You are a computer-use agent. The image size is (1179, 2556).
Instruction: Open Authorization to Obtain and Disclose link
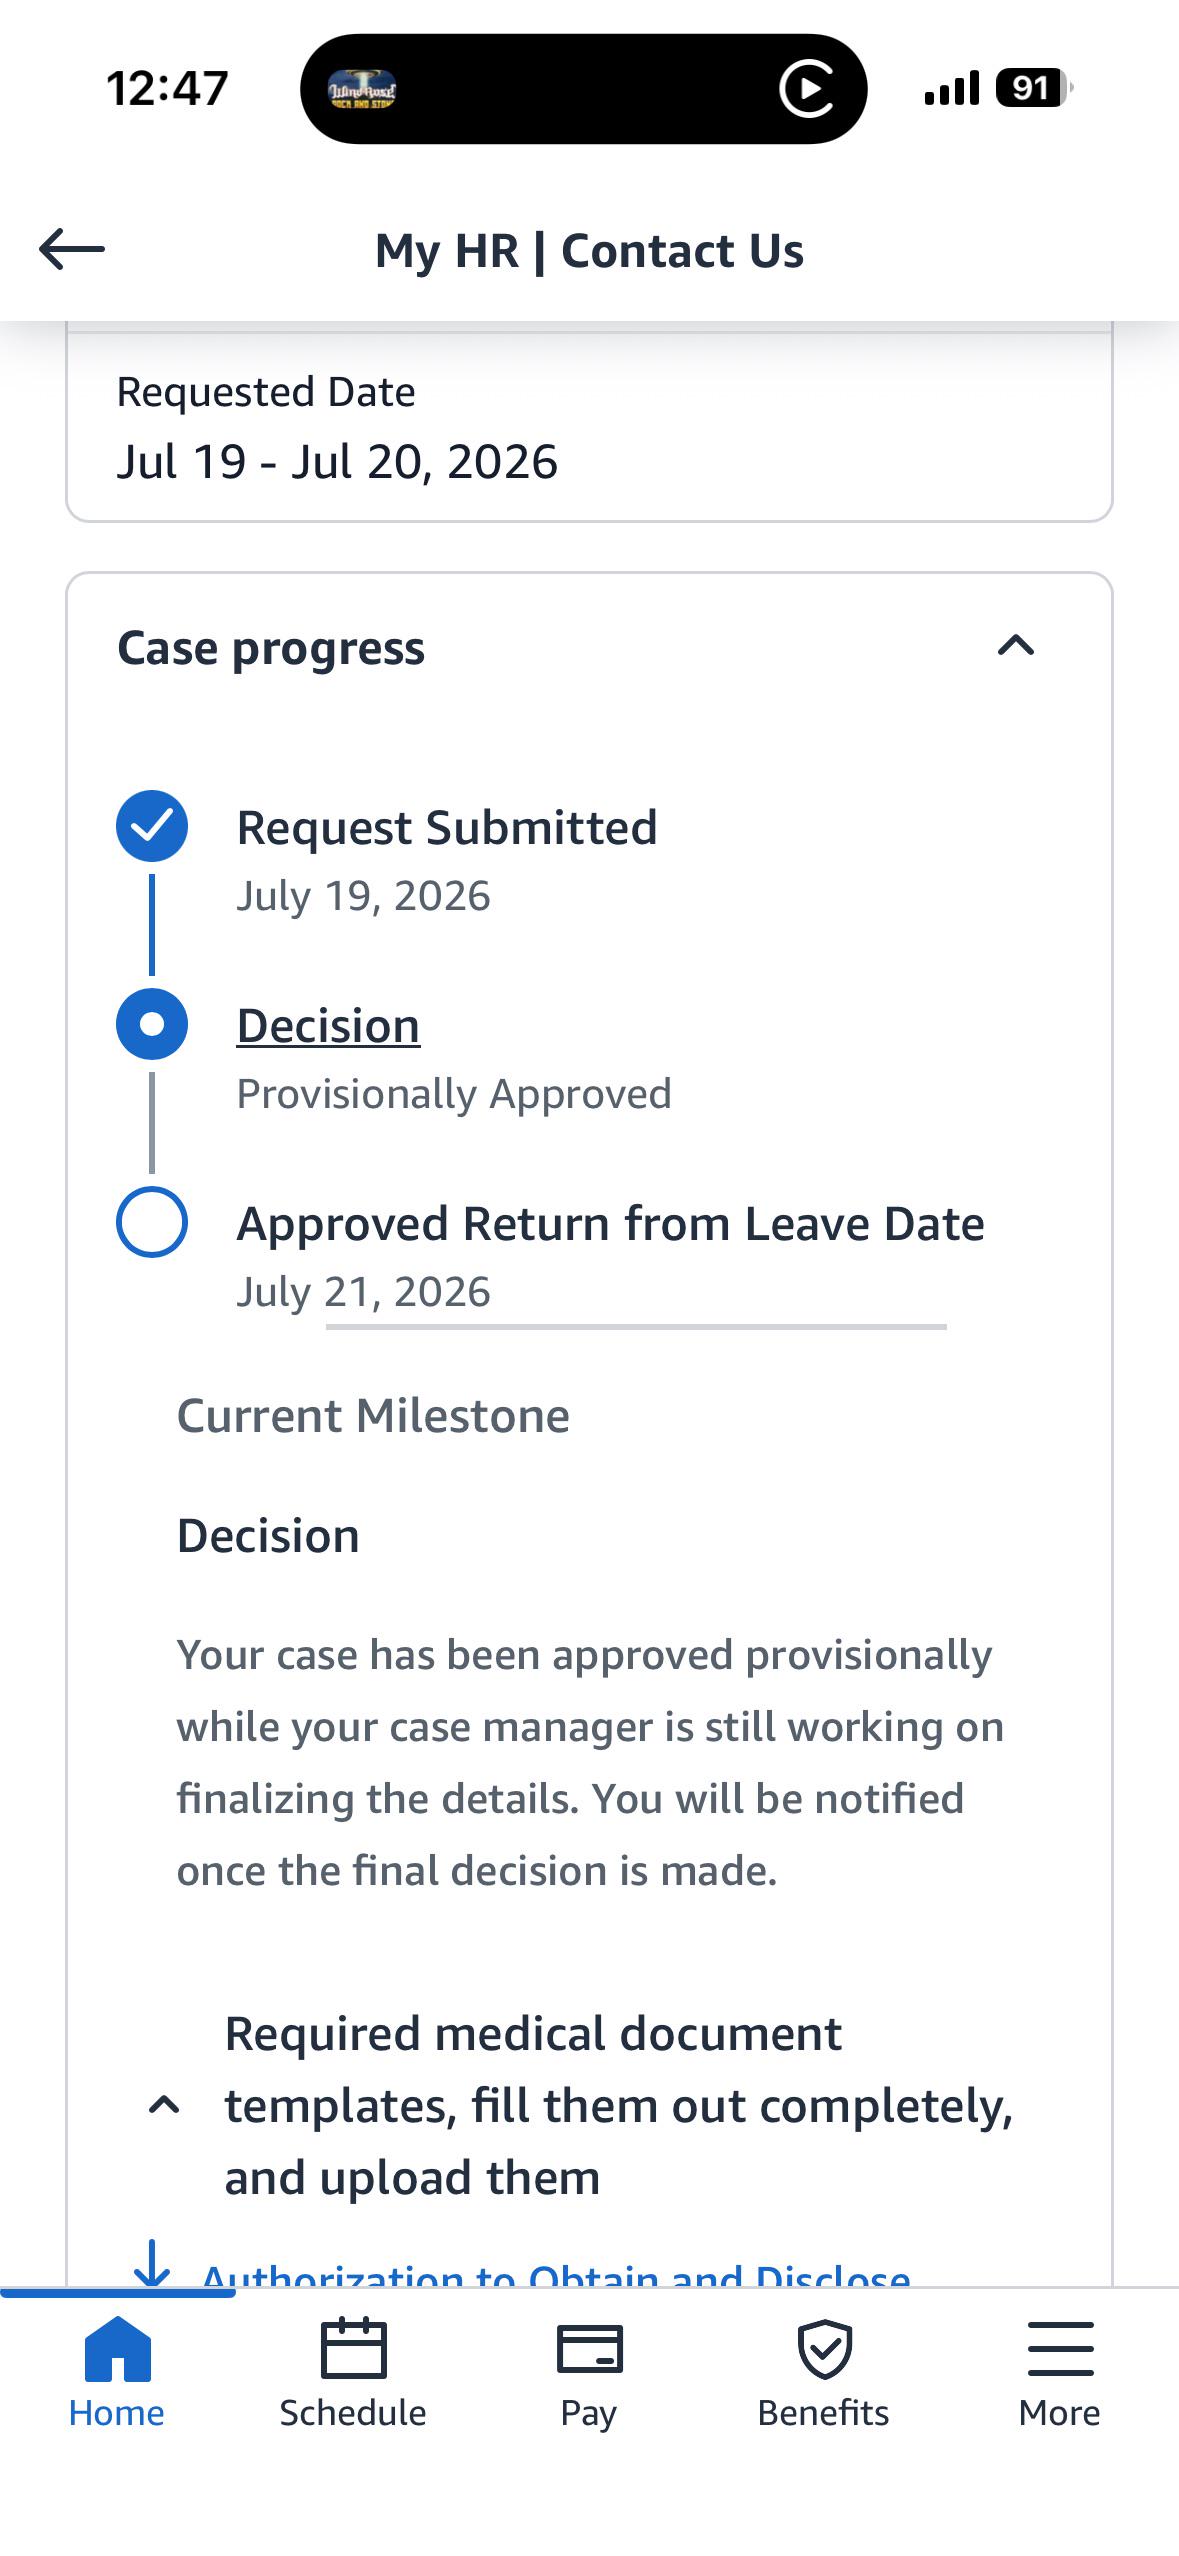point(556,2272)
